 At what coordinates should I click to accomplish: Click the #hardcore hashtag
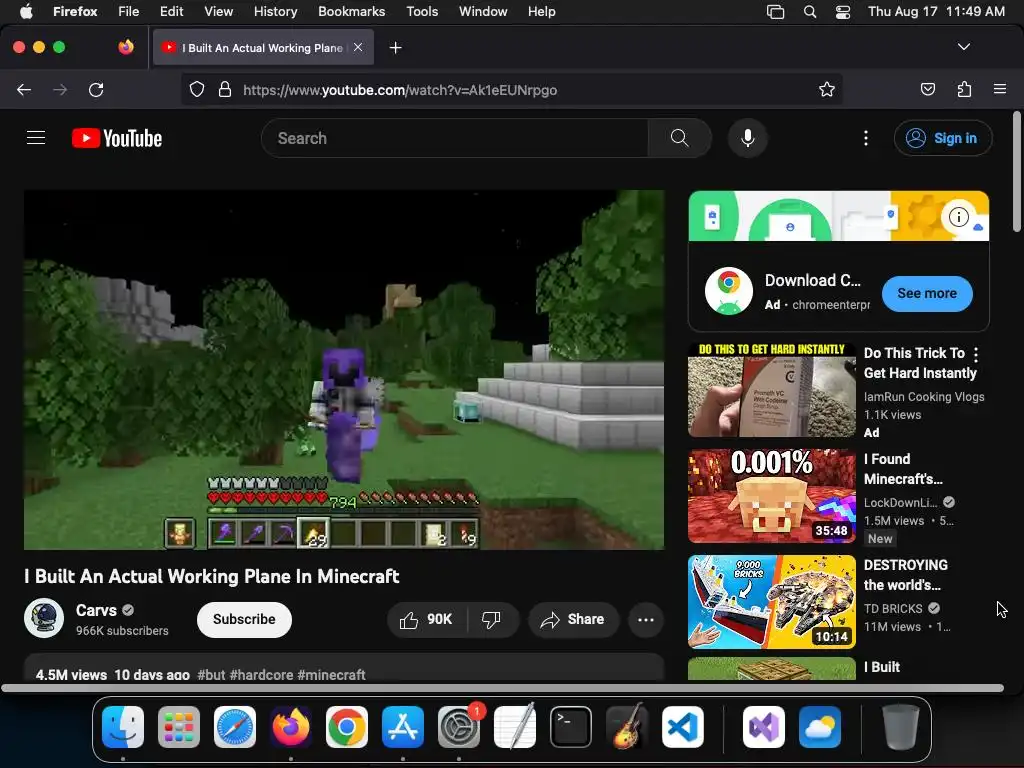[261, 675]
